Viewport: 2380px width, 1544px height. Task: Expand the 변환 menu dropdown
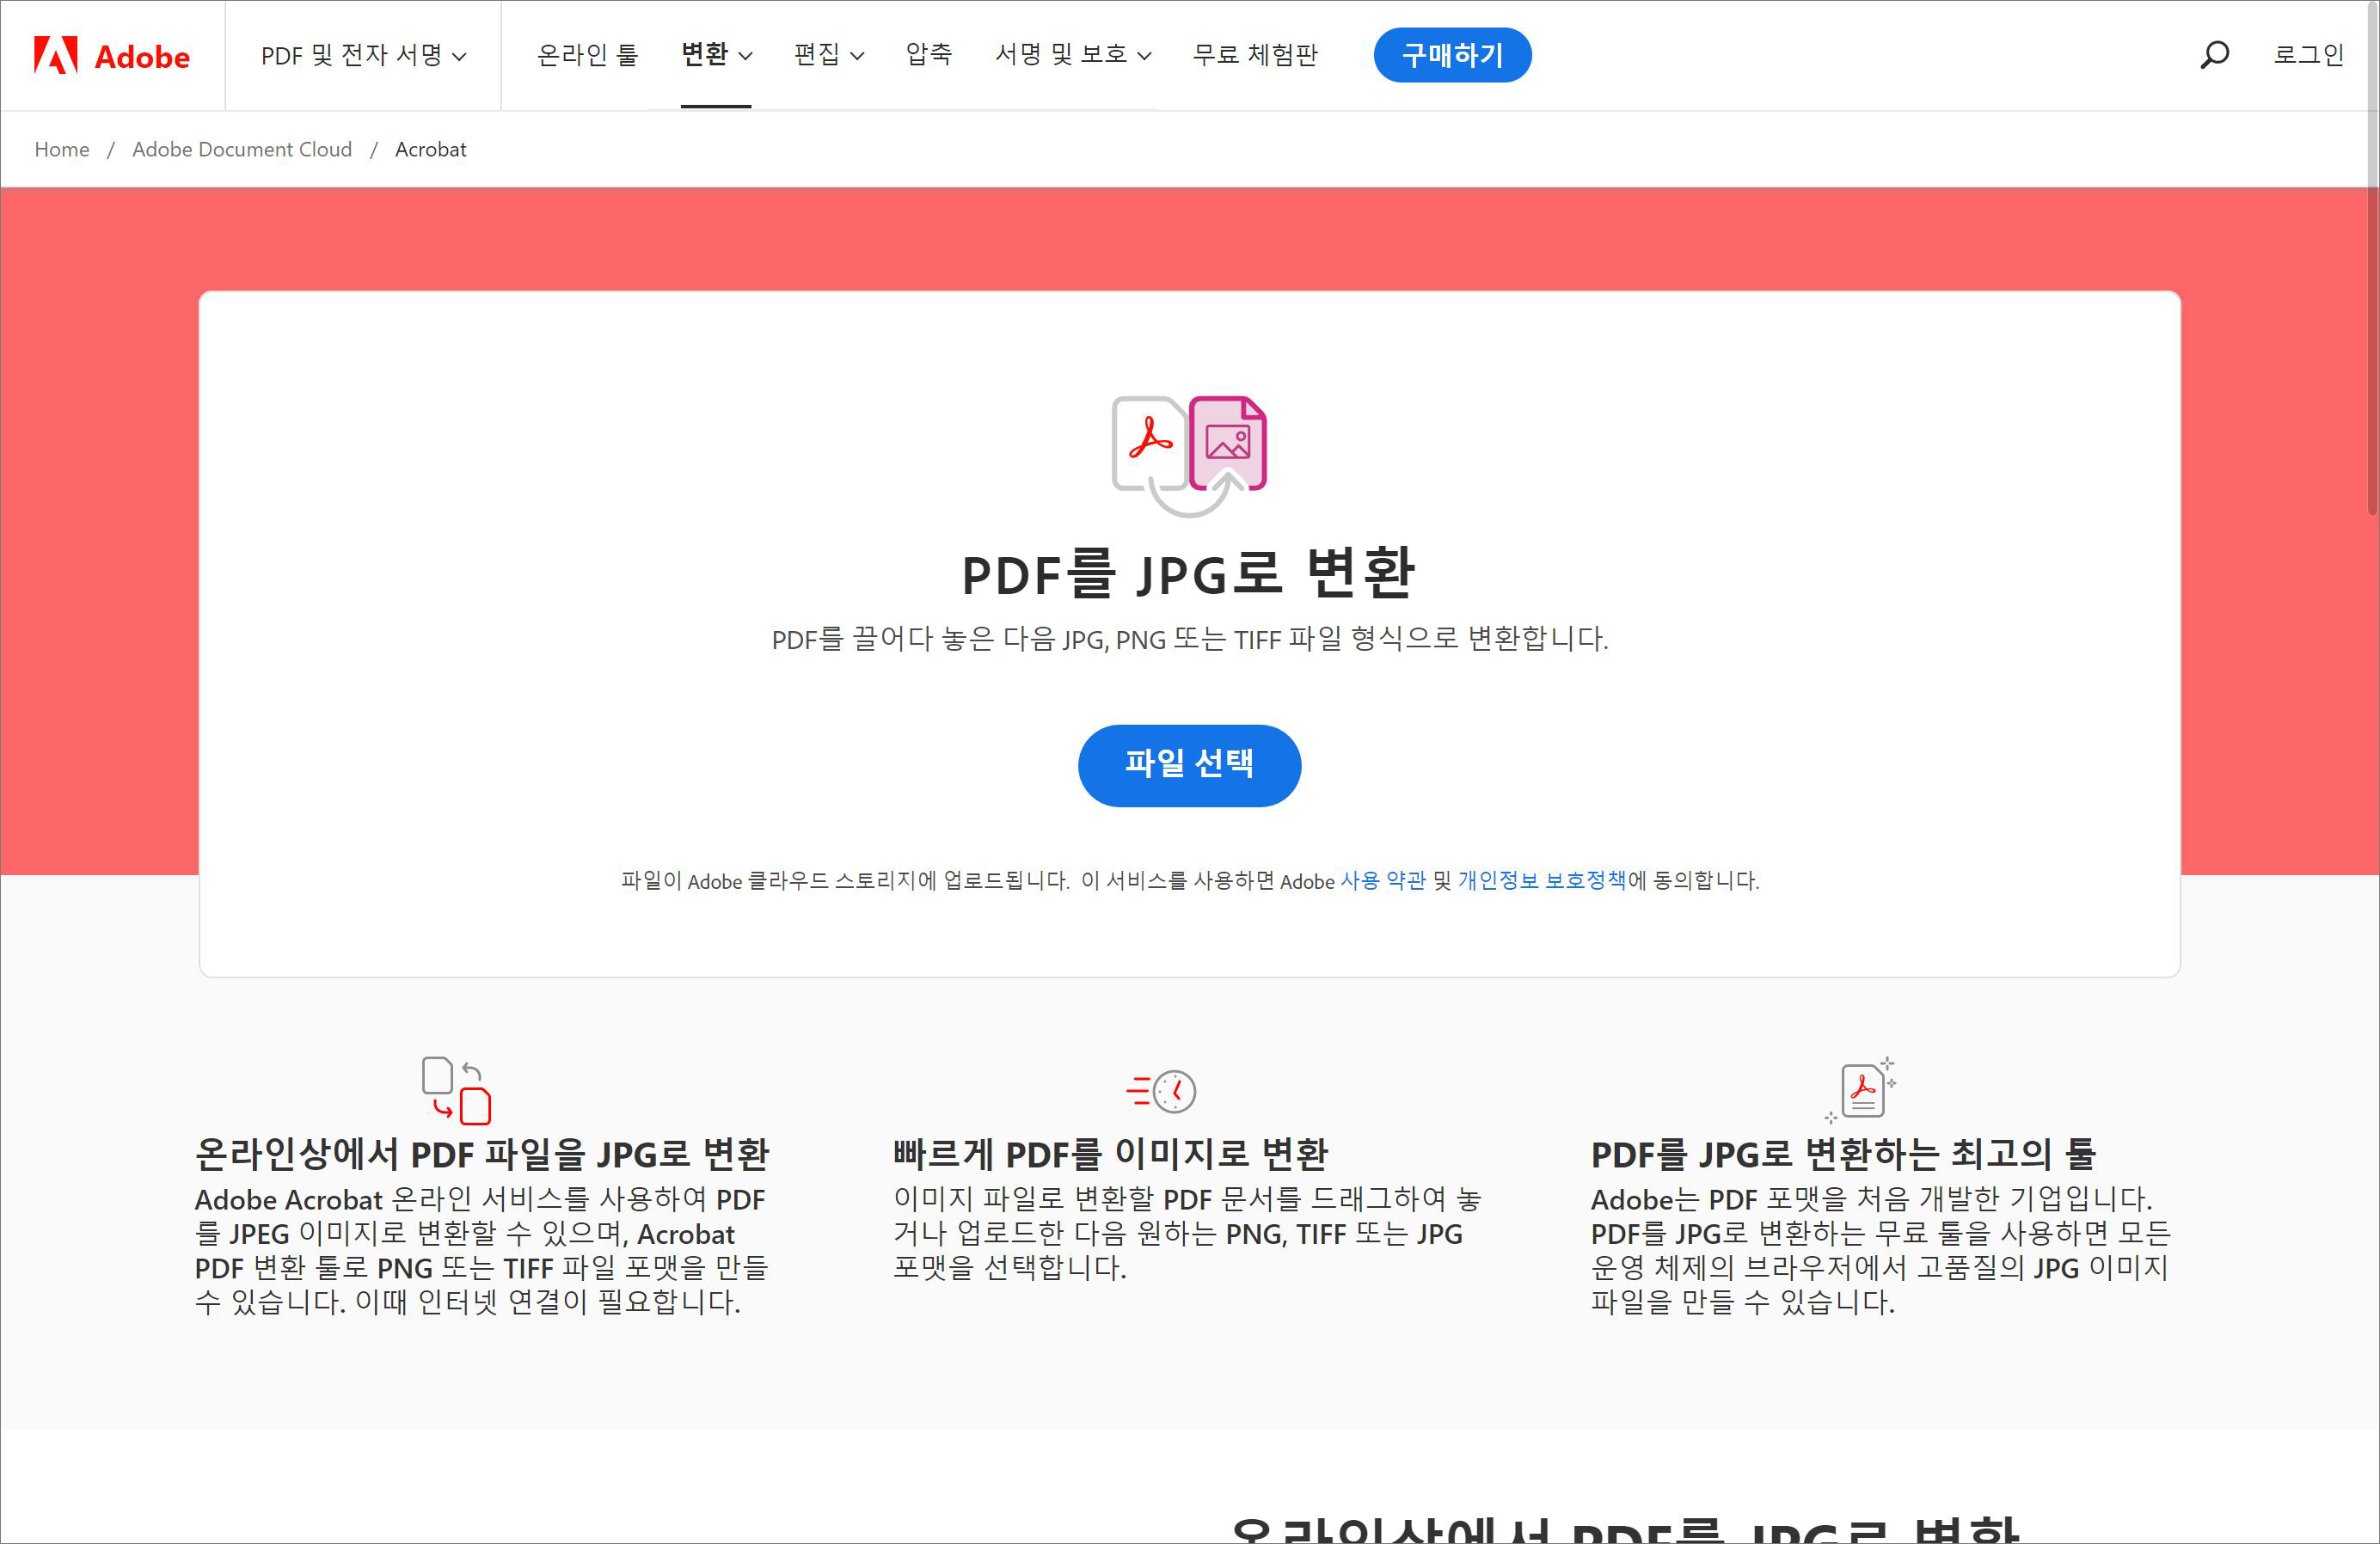pos(716,55)
